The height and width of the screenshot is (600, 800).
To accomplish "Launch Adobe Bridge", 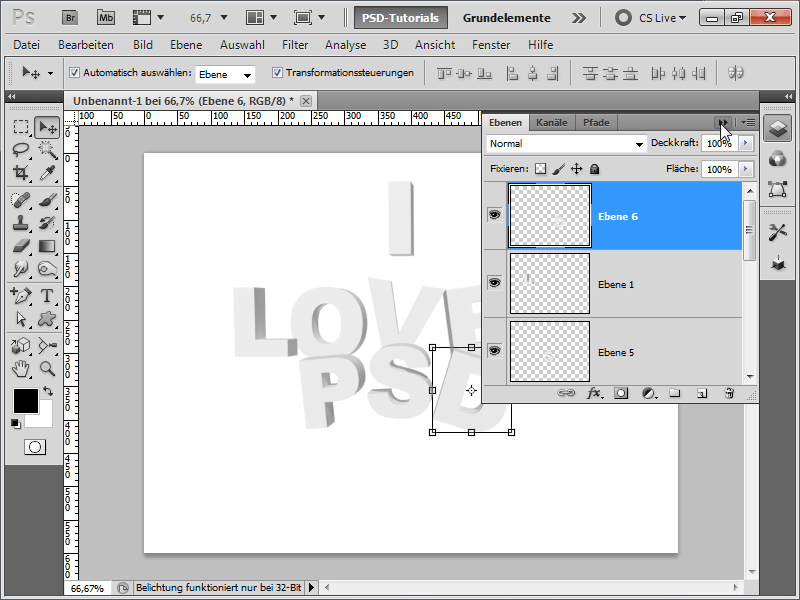I will point(70,18).
